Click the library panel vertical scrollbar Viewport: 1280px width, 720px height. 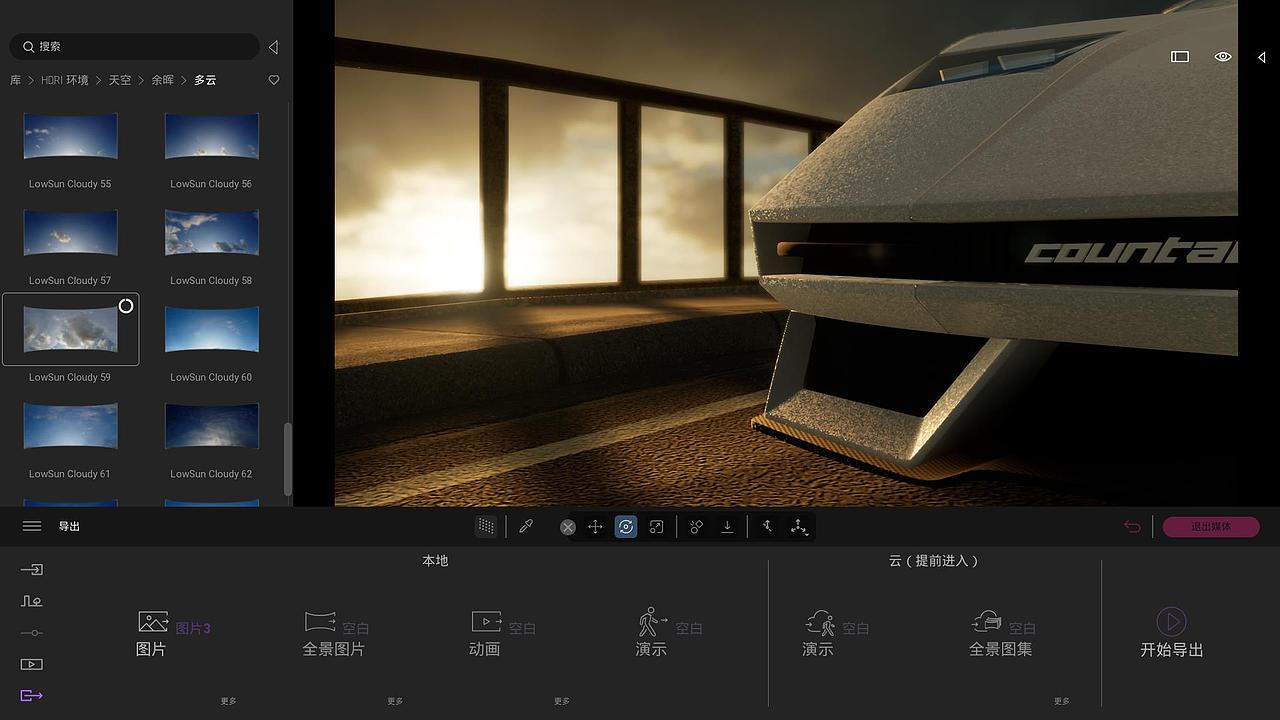pyautogui.click(x=288, y=458)
